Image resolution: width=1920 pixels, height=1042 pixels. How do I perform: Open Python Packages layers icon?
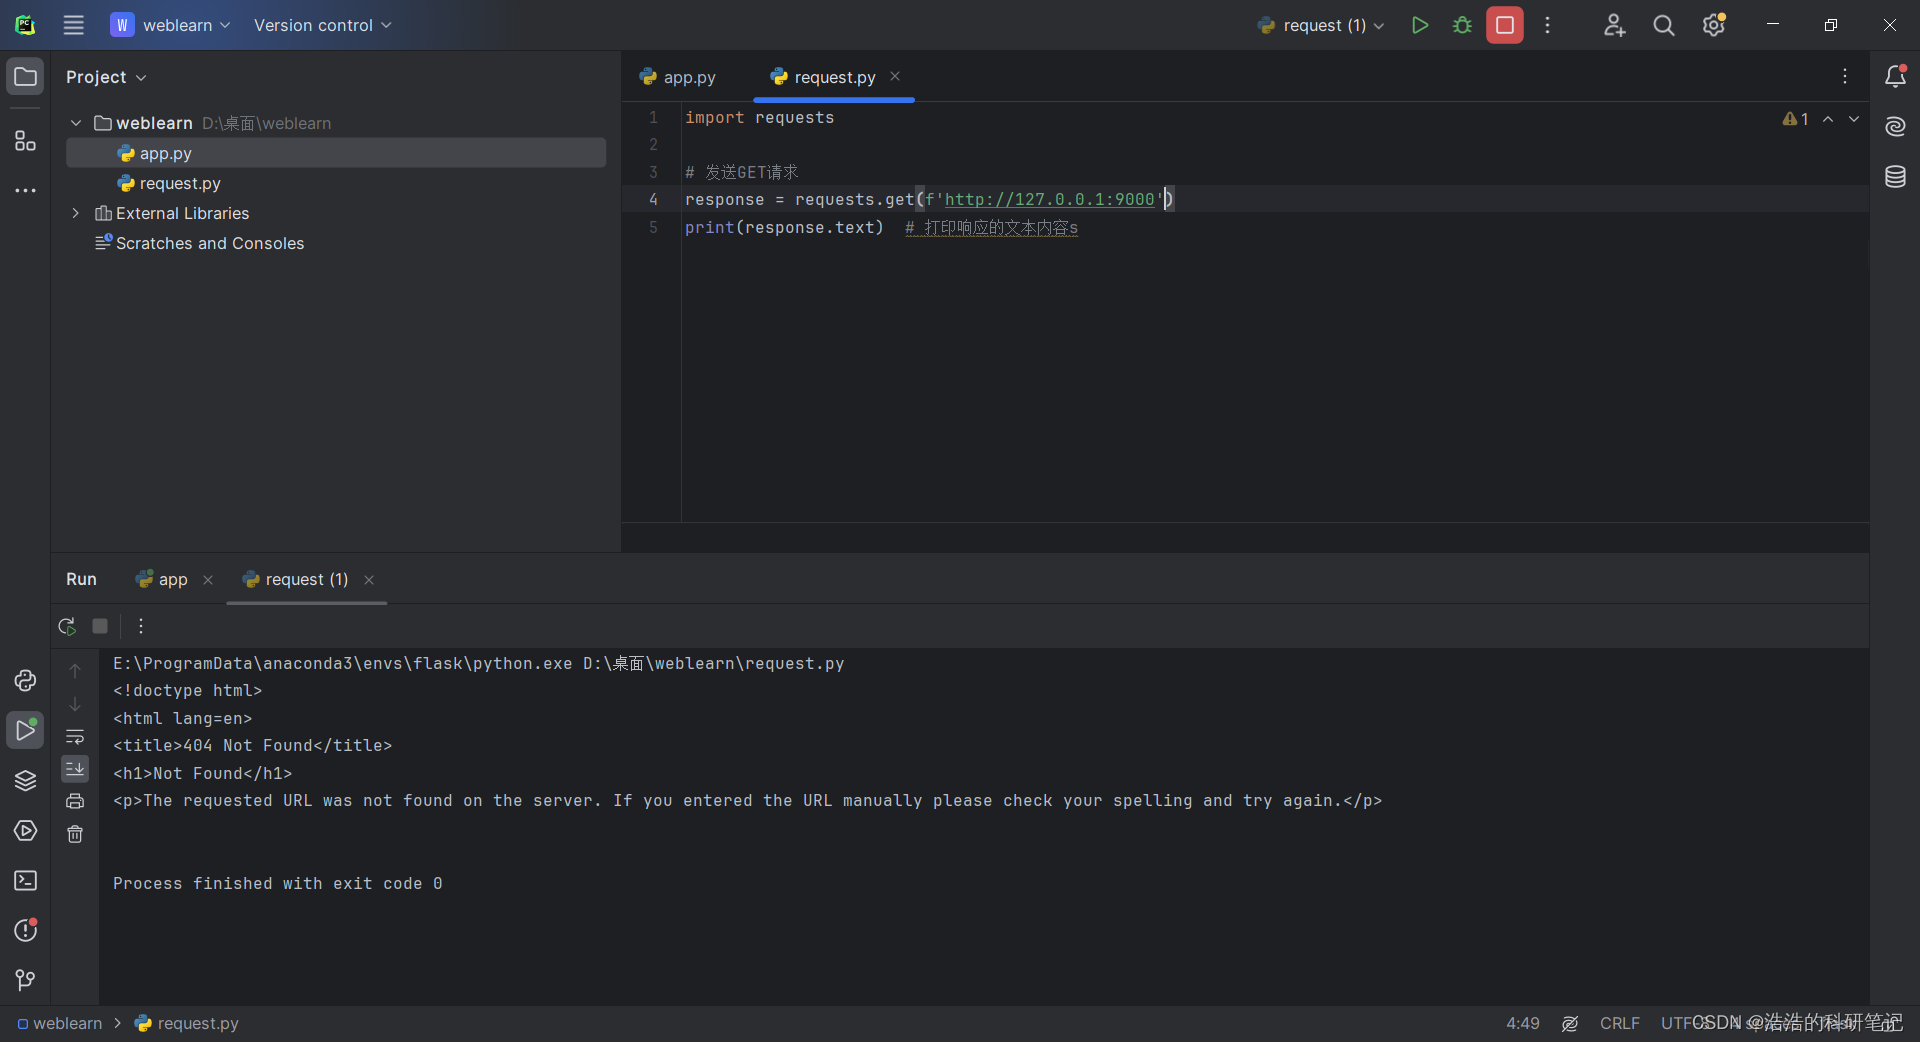25,781
